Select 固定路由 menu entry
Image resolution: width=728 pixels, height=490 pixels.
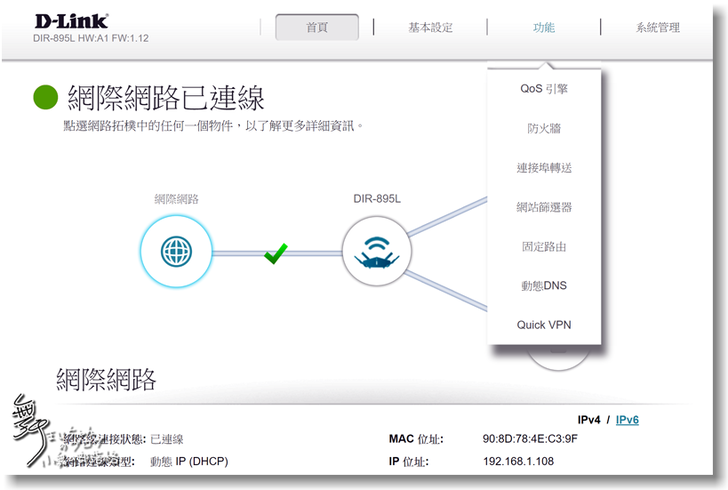[x=544, y=246]
